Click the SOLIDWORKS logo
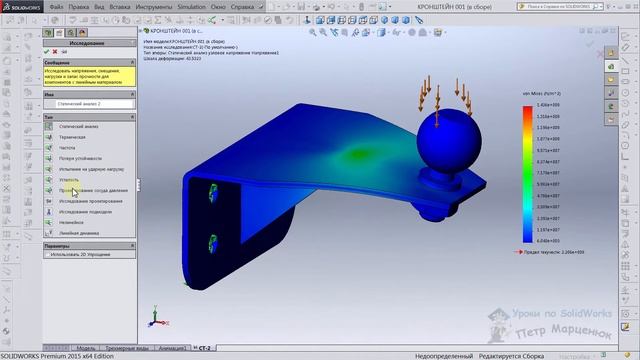 pyautogui.click(x=21, y=7)
